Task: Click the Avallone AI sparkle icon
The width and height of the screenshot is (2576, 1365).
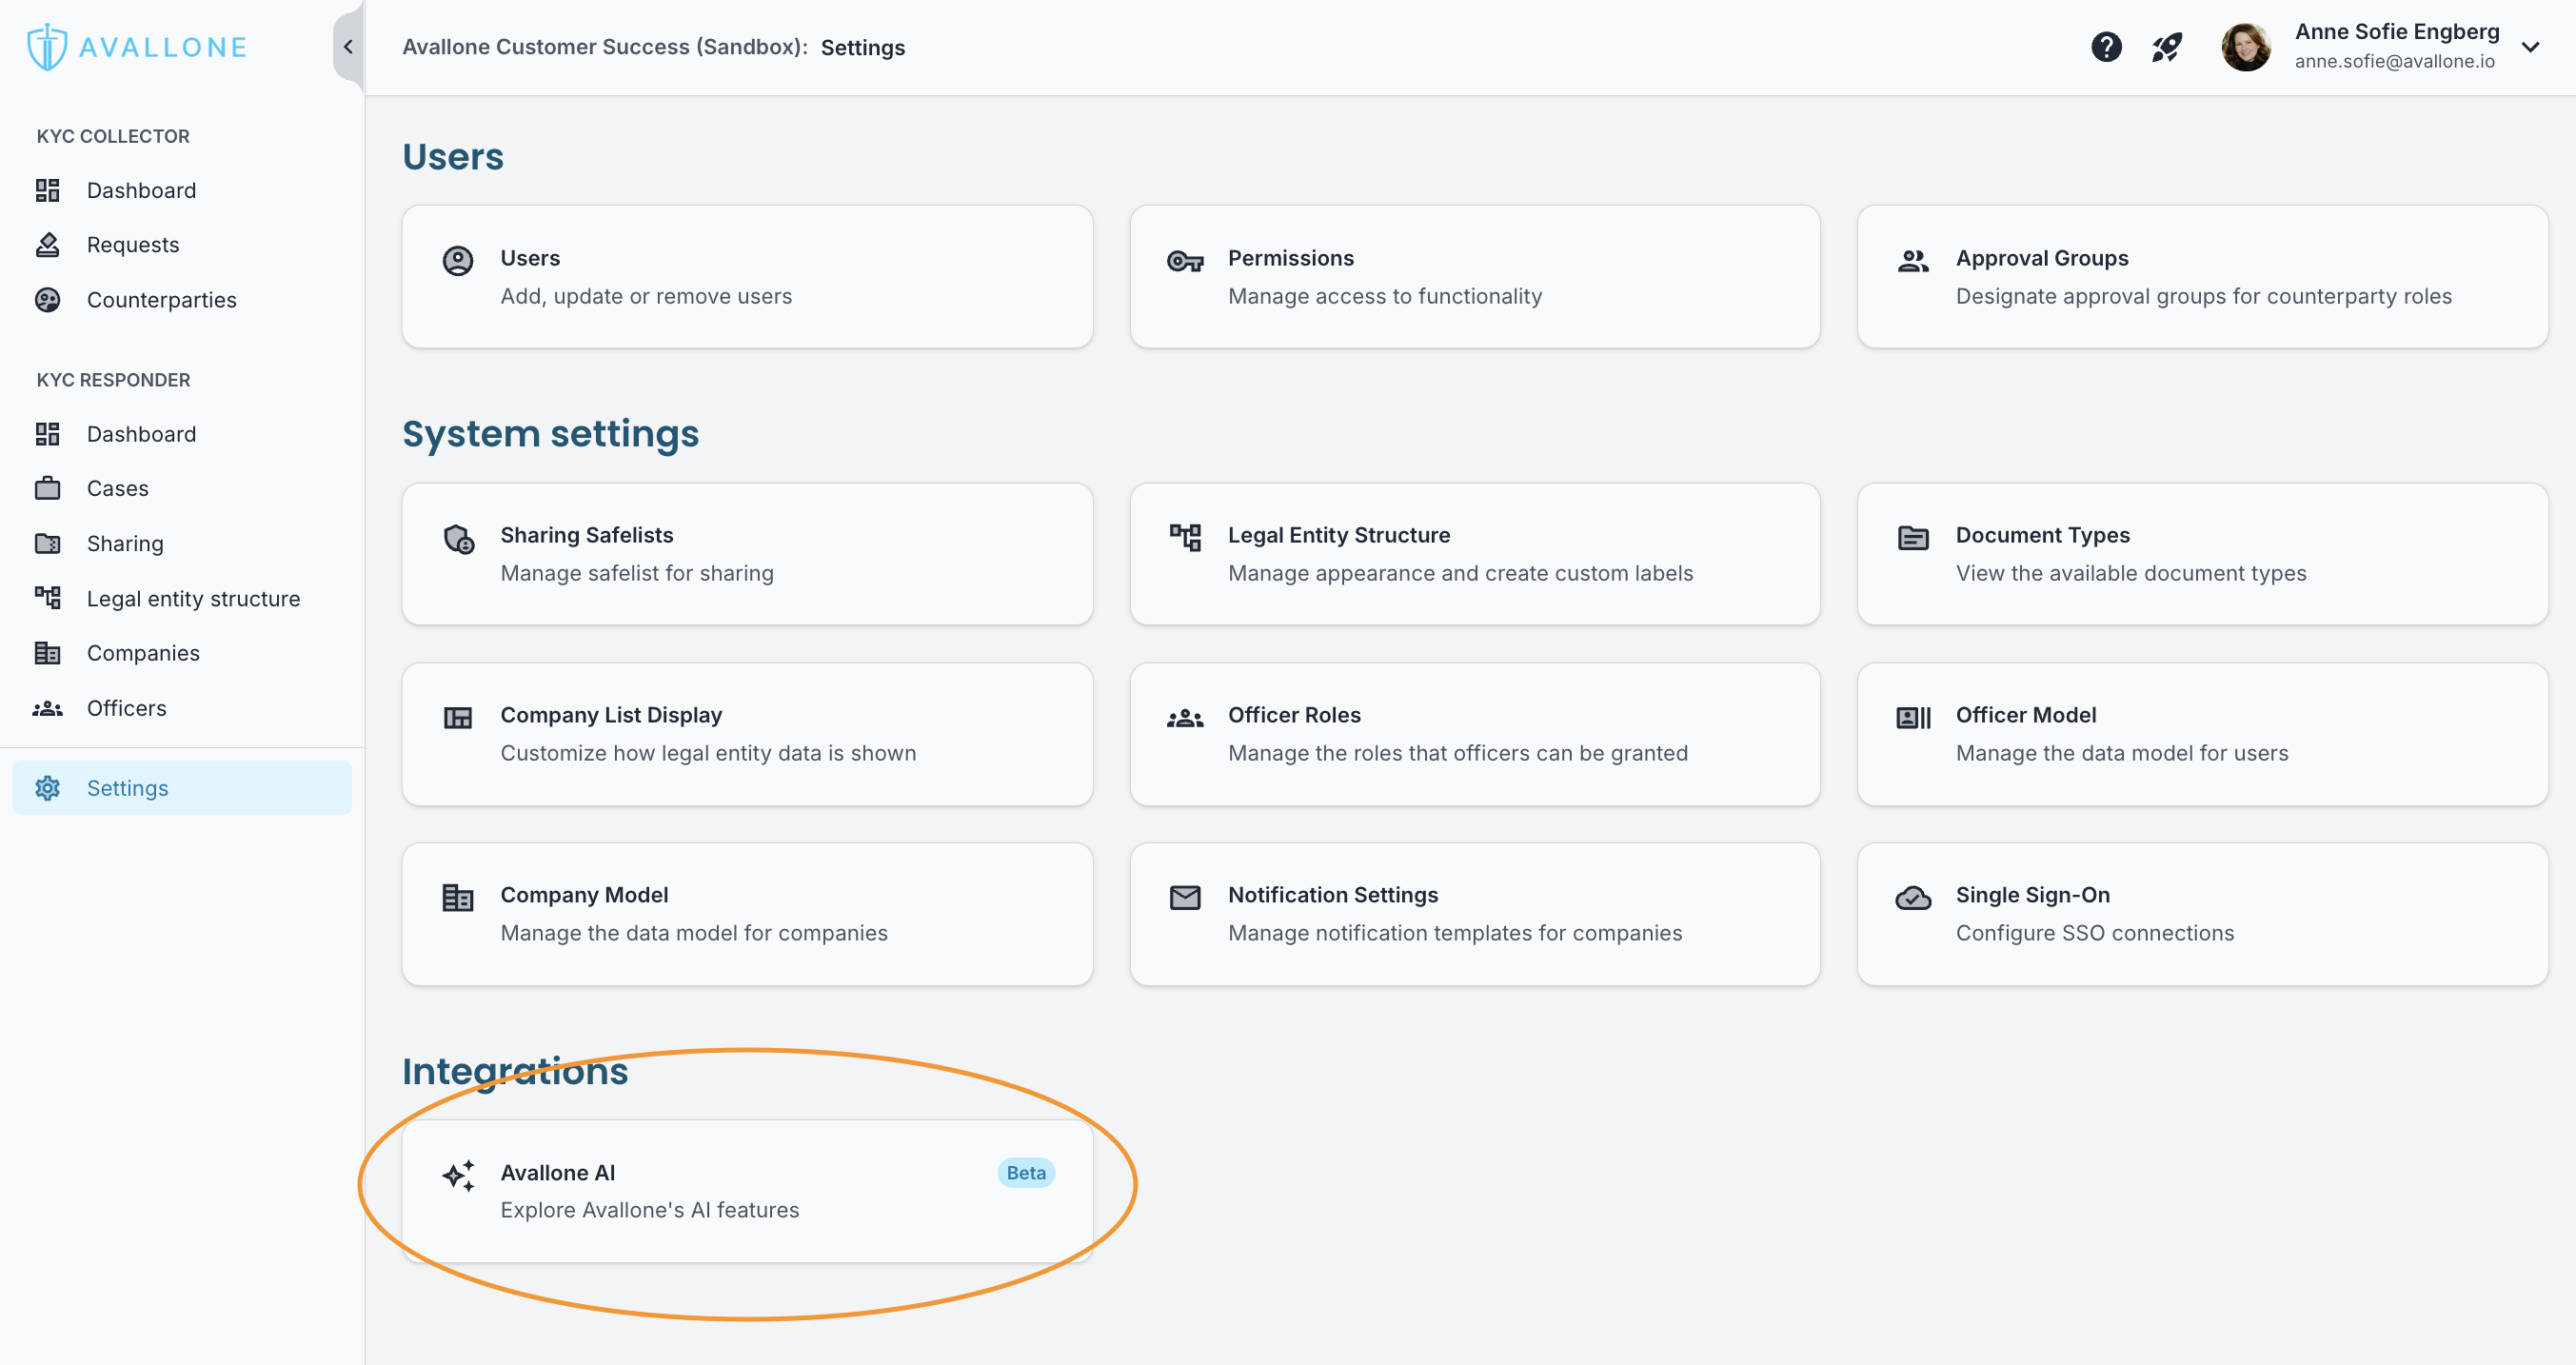Action: click(459, 1175)
